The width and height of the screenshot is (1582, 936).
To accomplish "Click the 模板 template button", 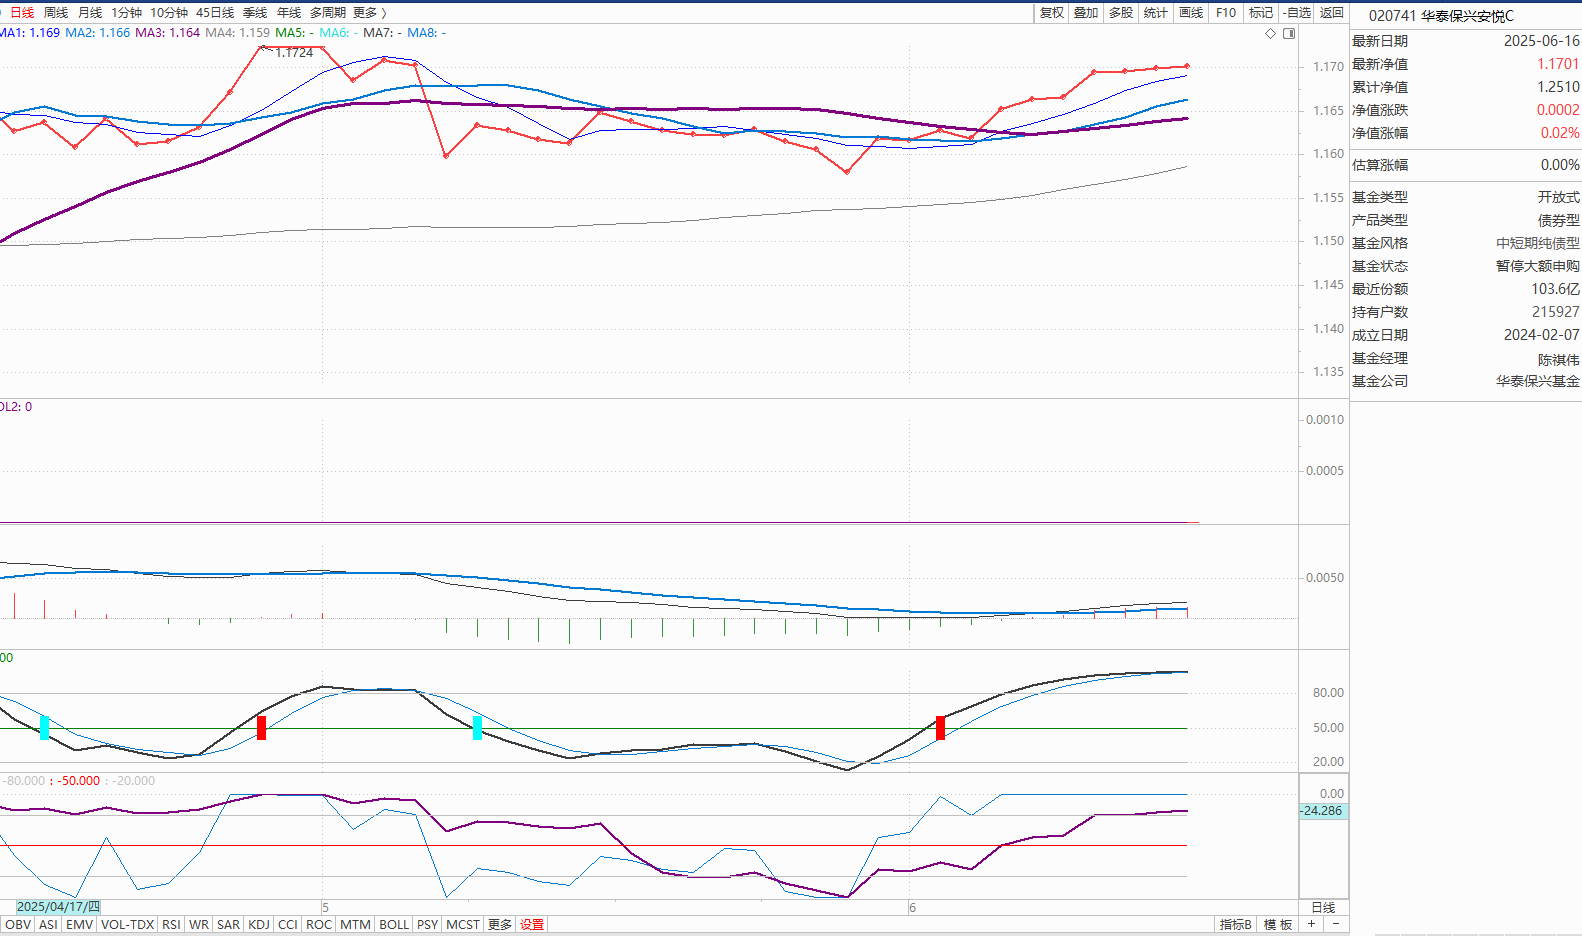I will click(1278, 925).
